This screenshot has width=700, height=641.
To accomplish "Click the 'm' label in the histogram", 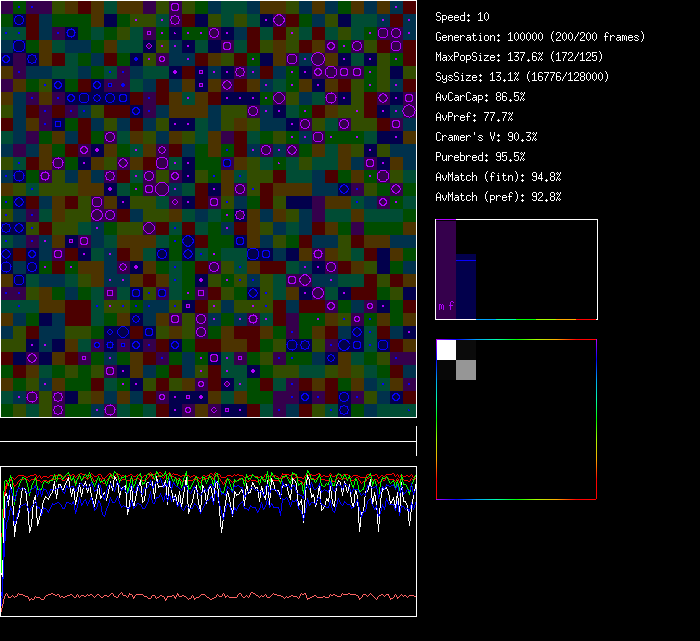I will pyautogui.click(x=442, y=307).
